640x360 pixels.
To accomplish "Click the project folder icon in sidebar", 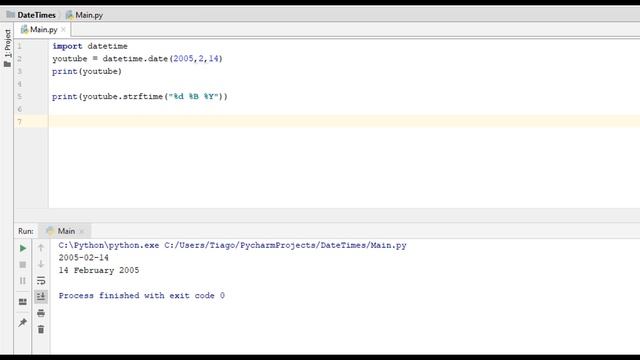I will coord(7,64).
